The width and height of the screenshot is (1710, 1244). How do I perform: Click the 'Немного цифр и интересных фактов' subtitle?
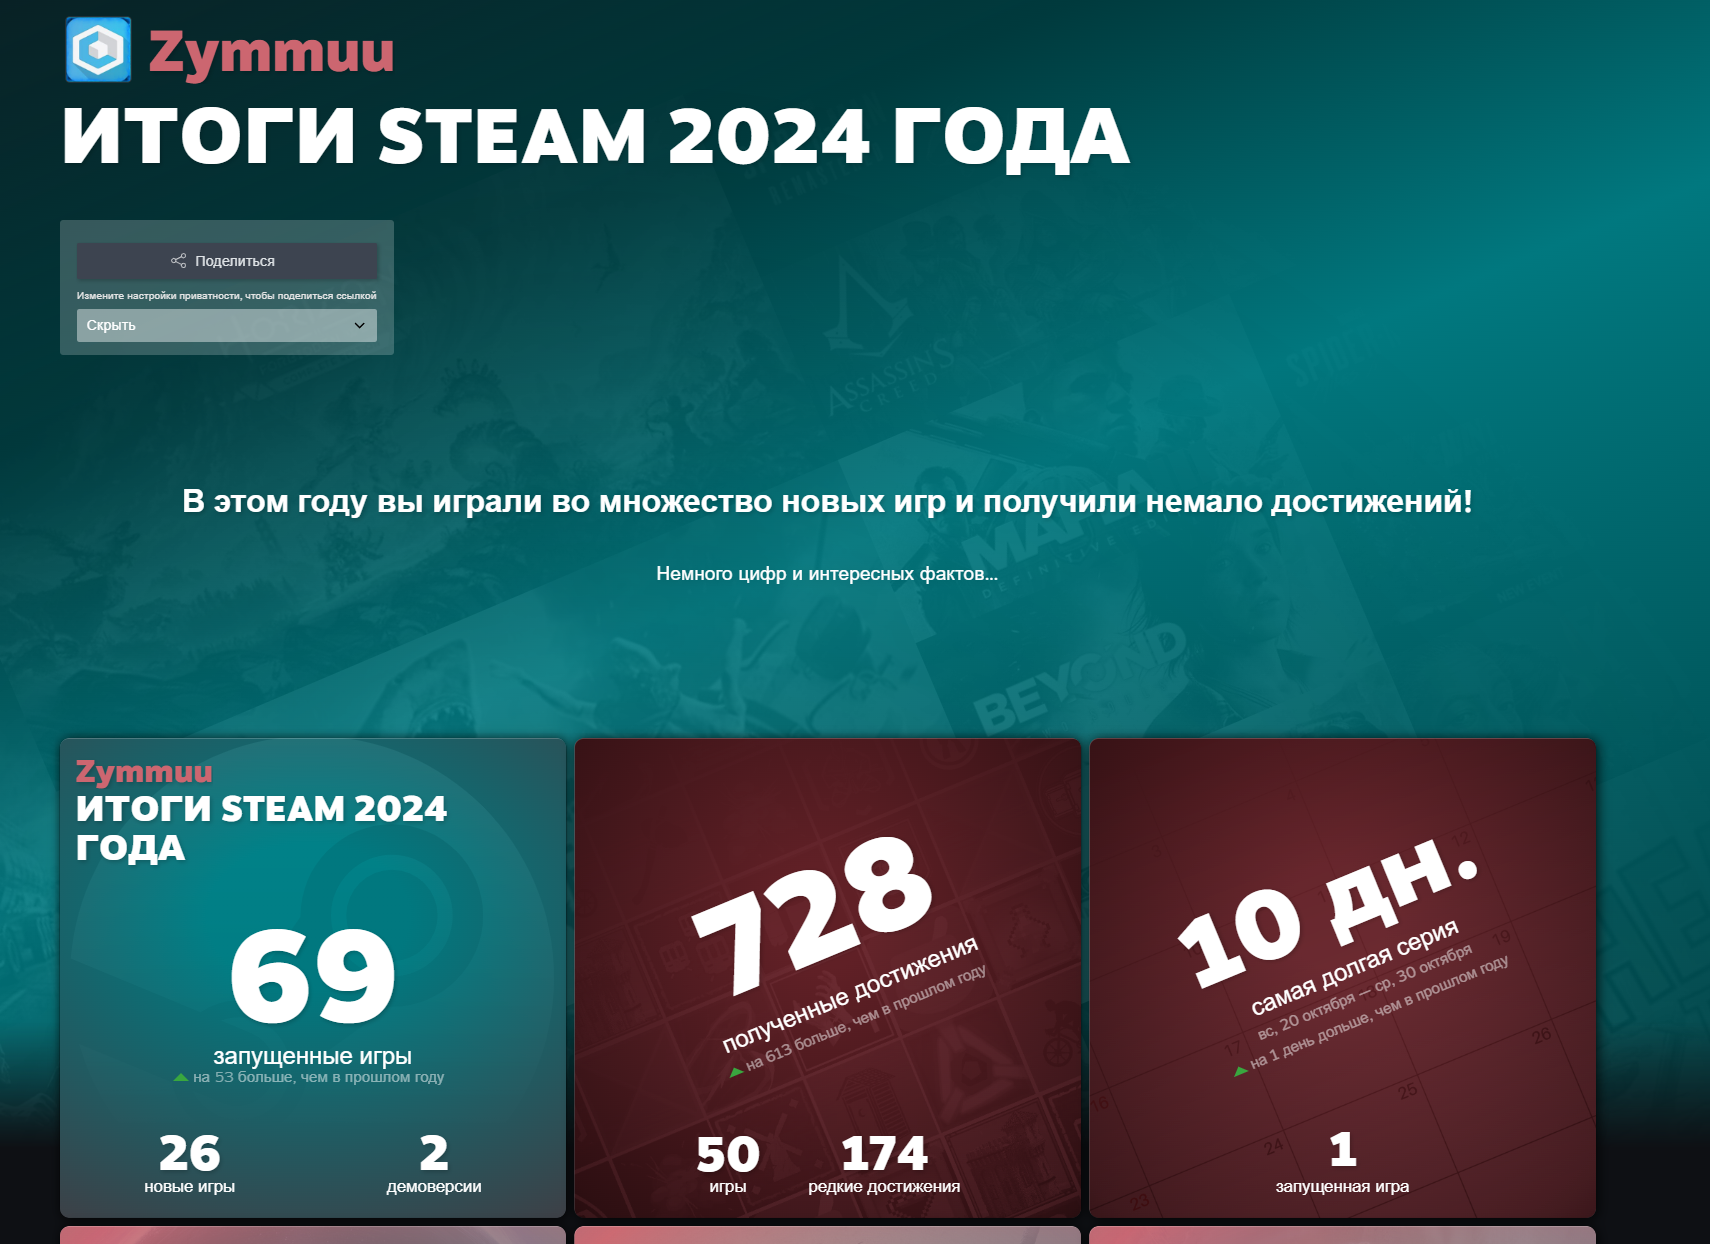[827, 574]
